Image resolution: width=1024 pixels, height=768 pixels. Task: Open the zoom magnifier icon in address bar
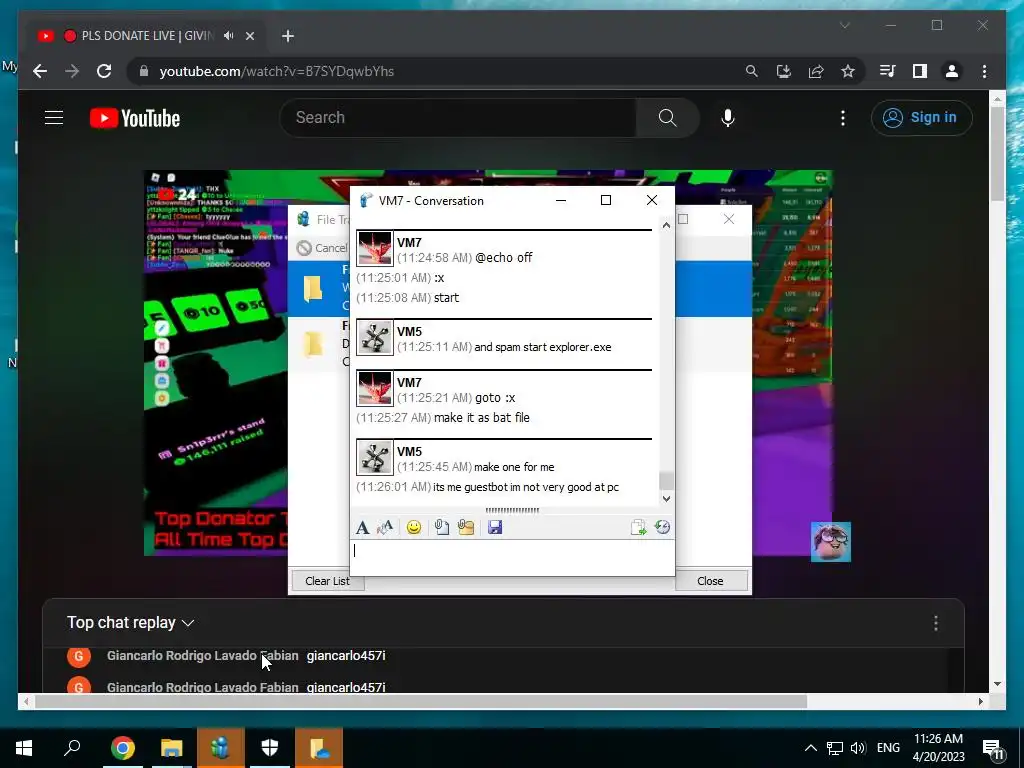pos(752,71)
